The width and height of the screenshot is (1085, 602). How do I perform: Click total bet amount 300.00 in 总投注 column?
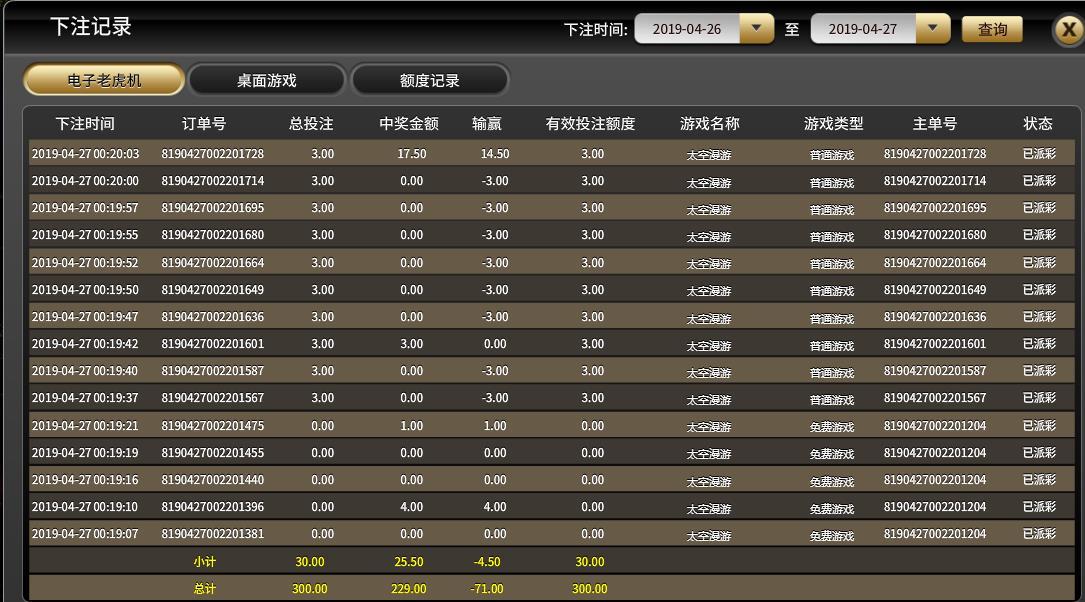[309, 589]
